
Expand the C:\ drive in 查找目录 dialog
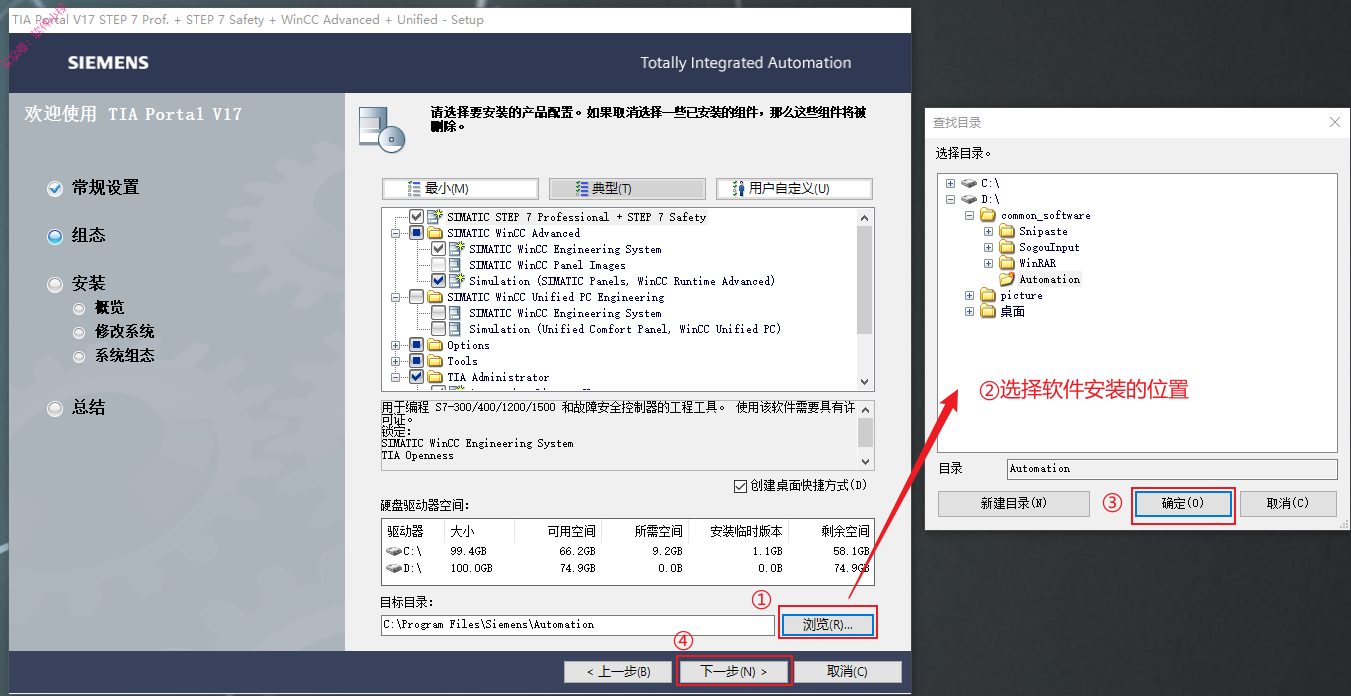point(950,183)
